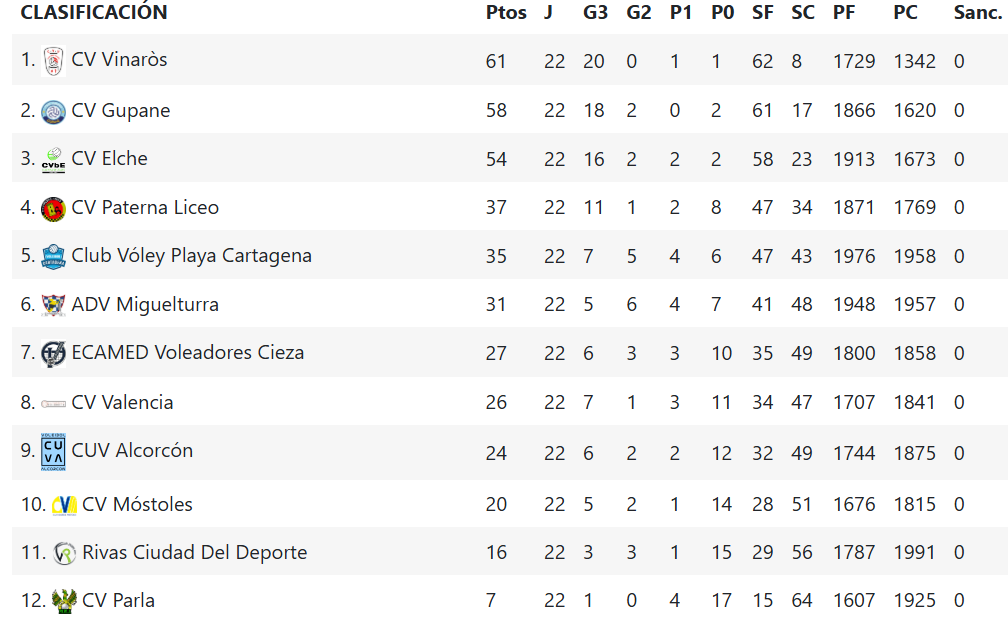
Task: Open the CV Valencia team link
Action: coord(122,403)
